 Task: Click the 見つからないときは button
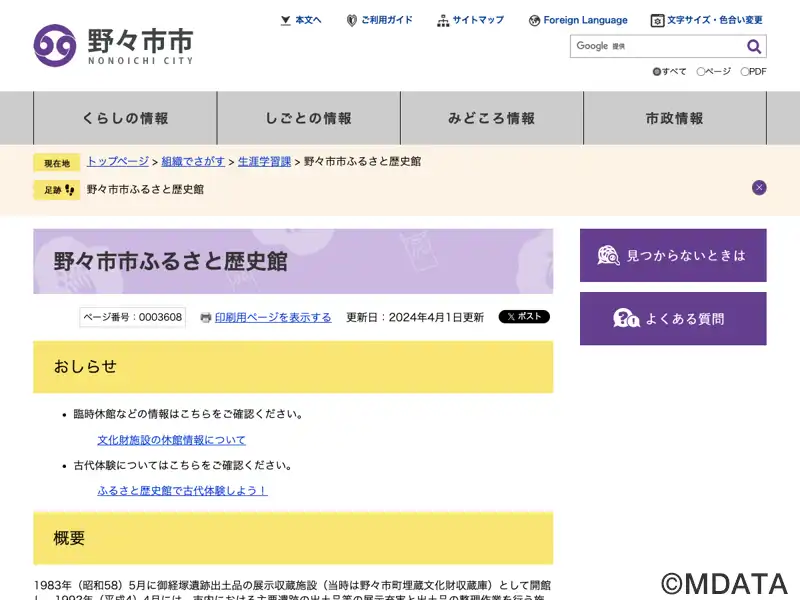click(x=673, y=255)
